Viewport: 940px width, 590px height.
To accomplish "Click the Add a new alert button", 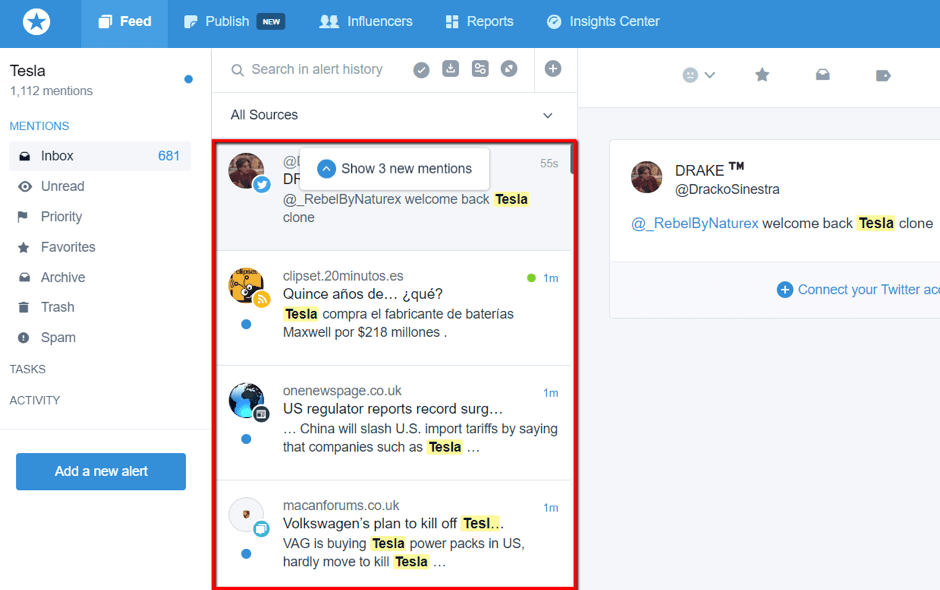I will click(101, 471).
